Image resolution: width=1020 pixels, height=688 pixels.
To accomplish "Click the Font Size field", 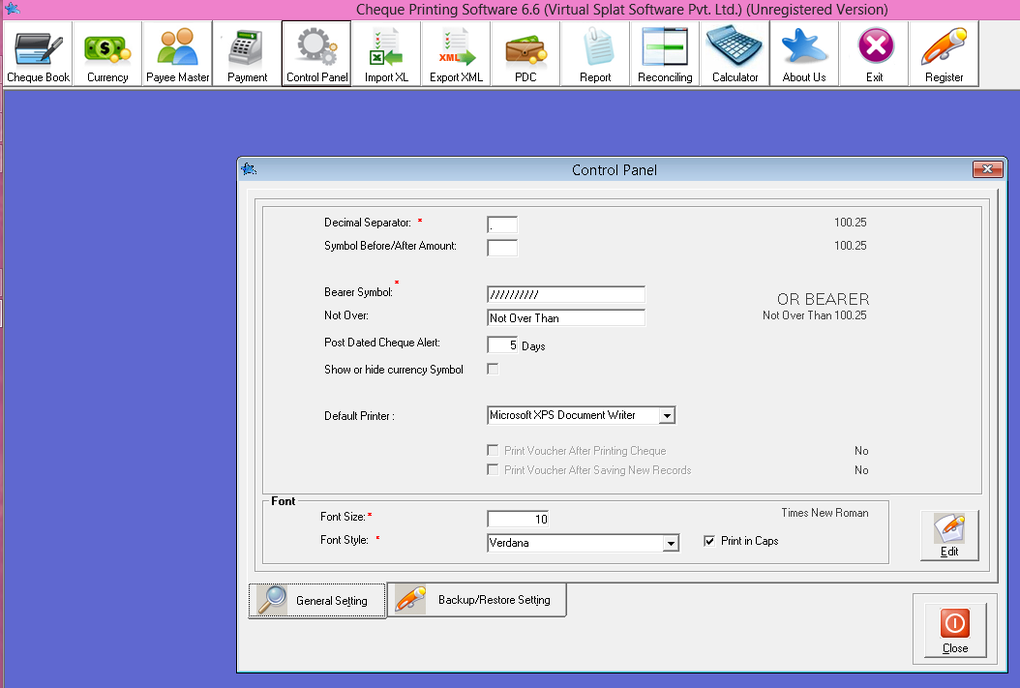I will point(518,519).
